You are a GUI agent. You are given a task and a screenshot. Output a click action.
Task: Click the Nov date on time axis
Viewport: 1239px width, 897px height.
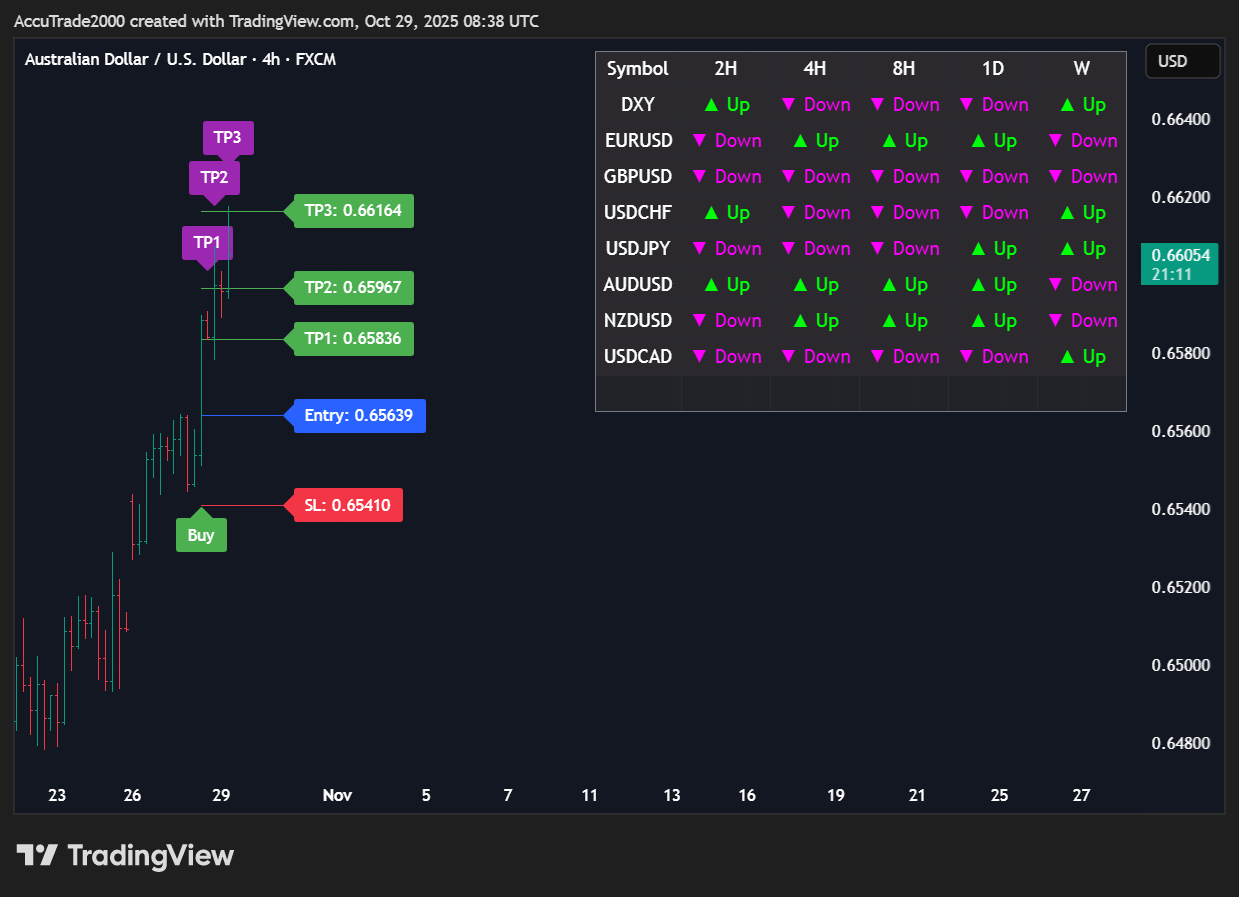(337, 796)
